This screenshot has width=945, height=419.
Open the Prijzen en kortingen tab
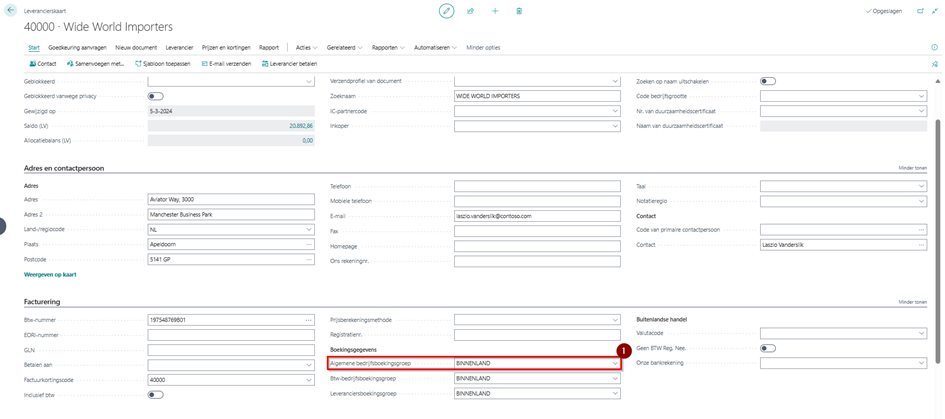pyautogui.click(x=226, y=47)
